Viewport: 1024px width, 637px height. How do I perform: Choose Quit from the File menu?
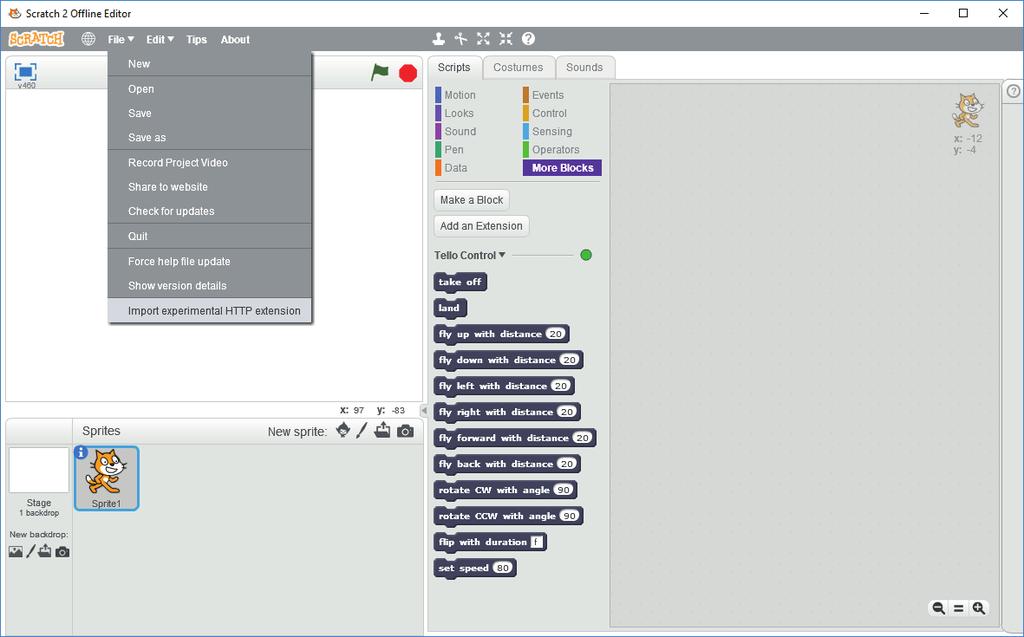coord(210,237)
